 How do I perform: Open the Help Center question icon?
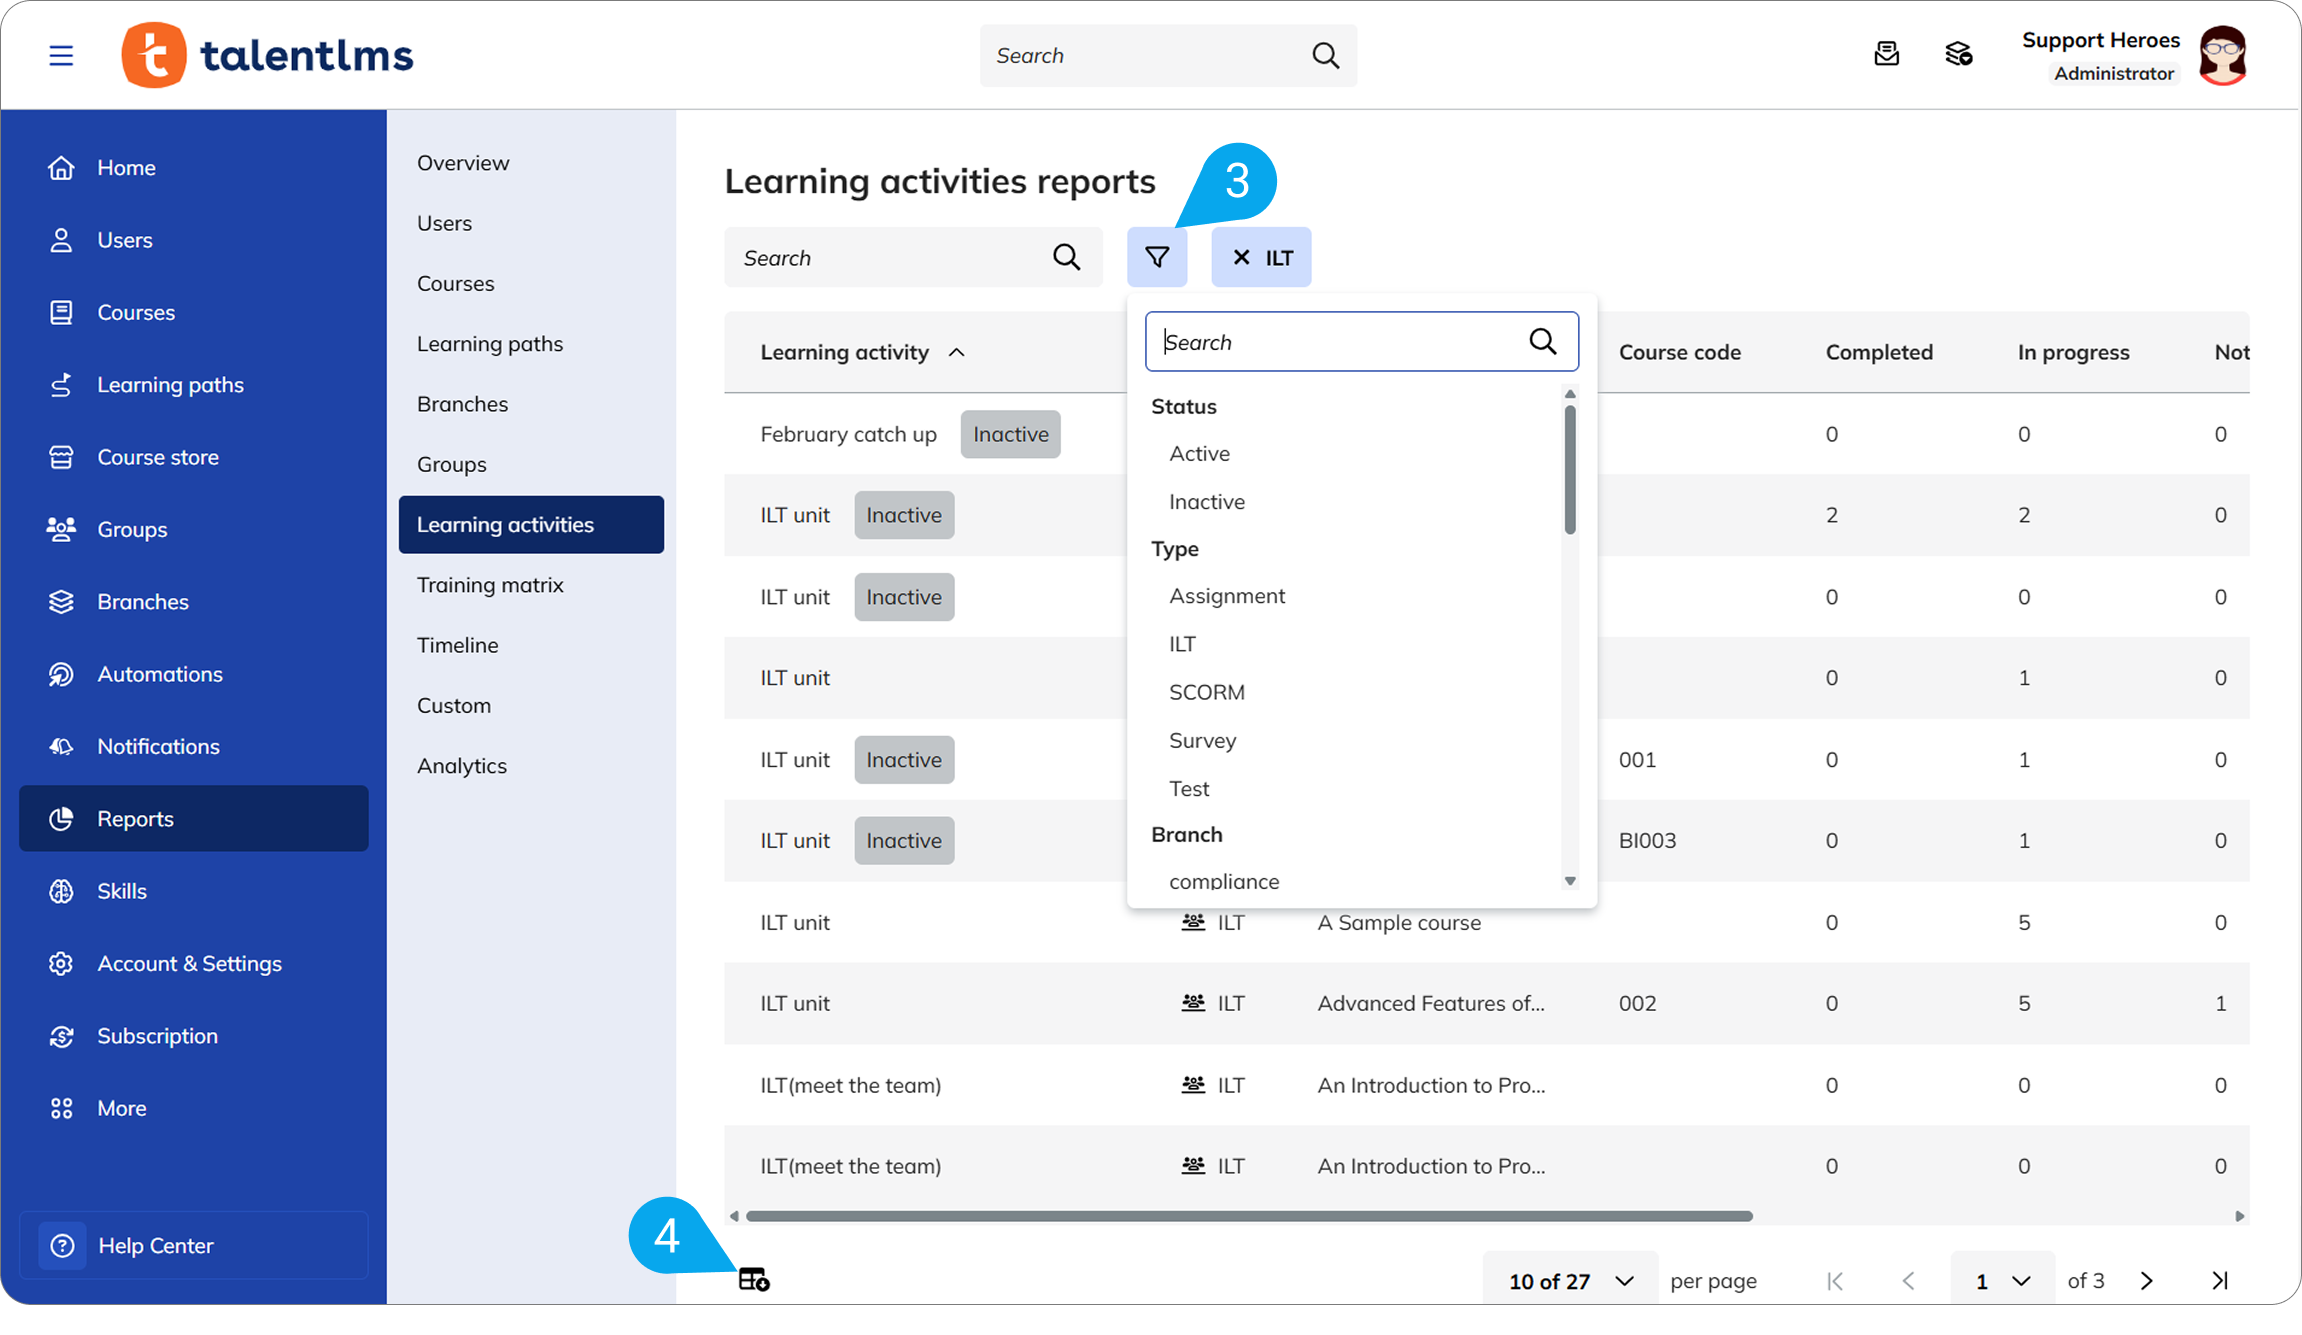point(62,1245)
